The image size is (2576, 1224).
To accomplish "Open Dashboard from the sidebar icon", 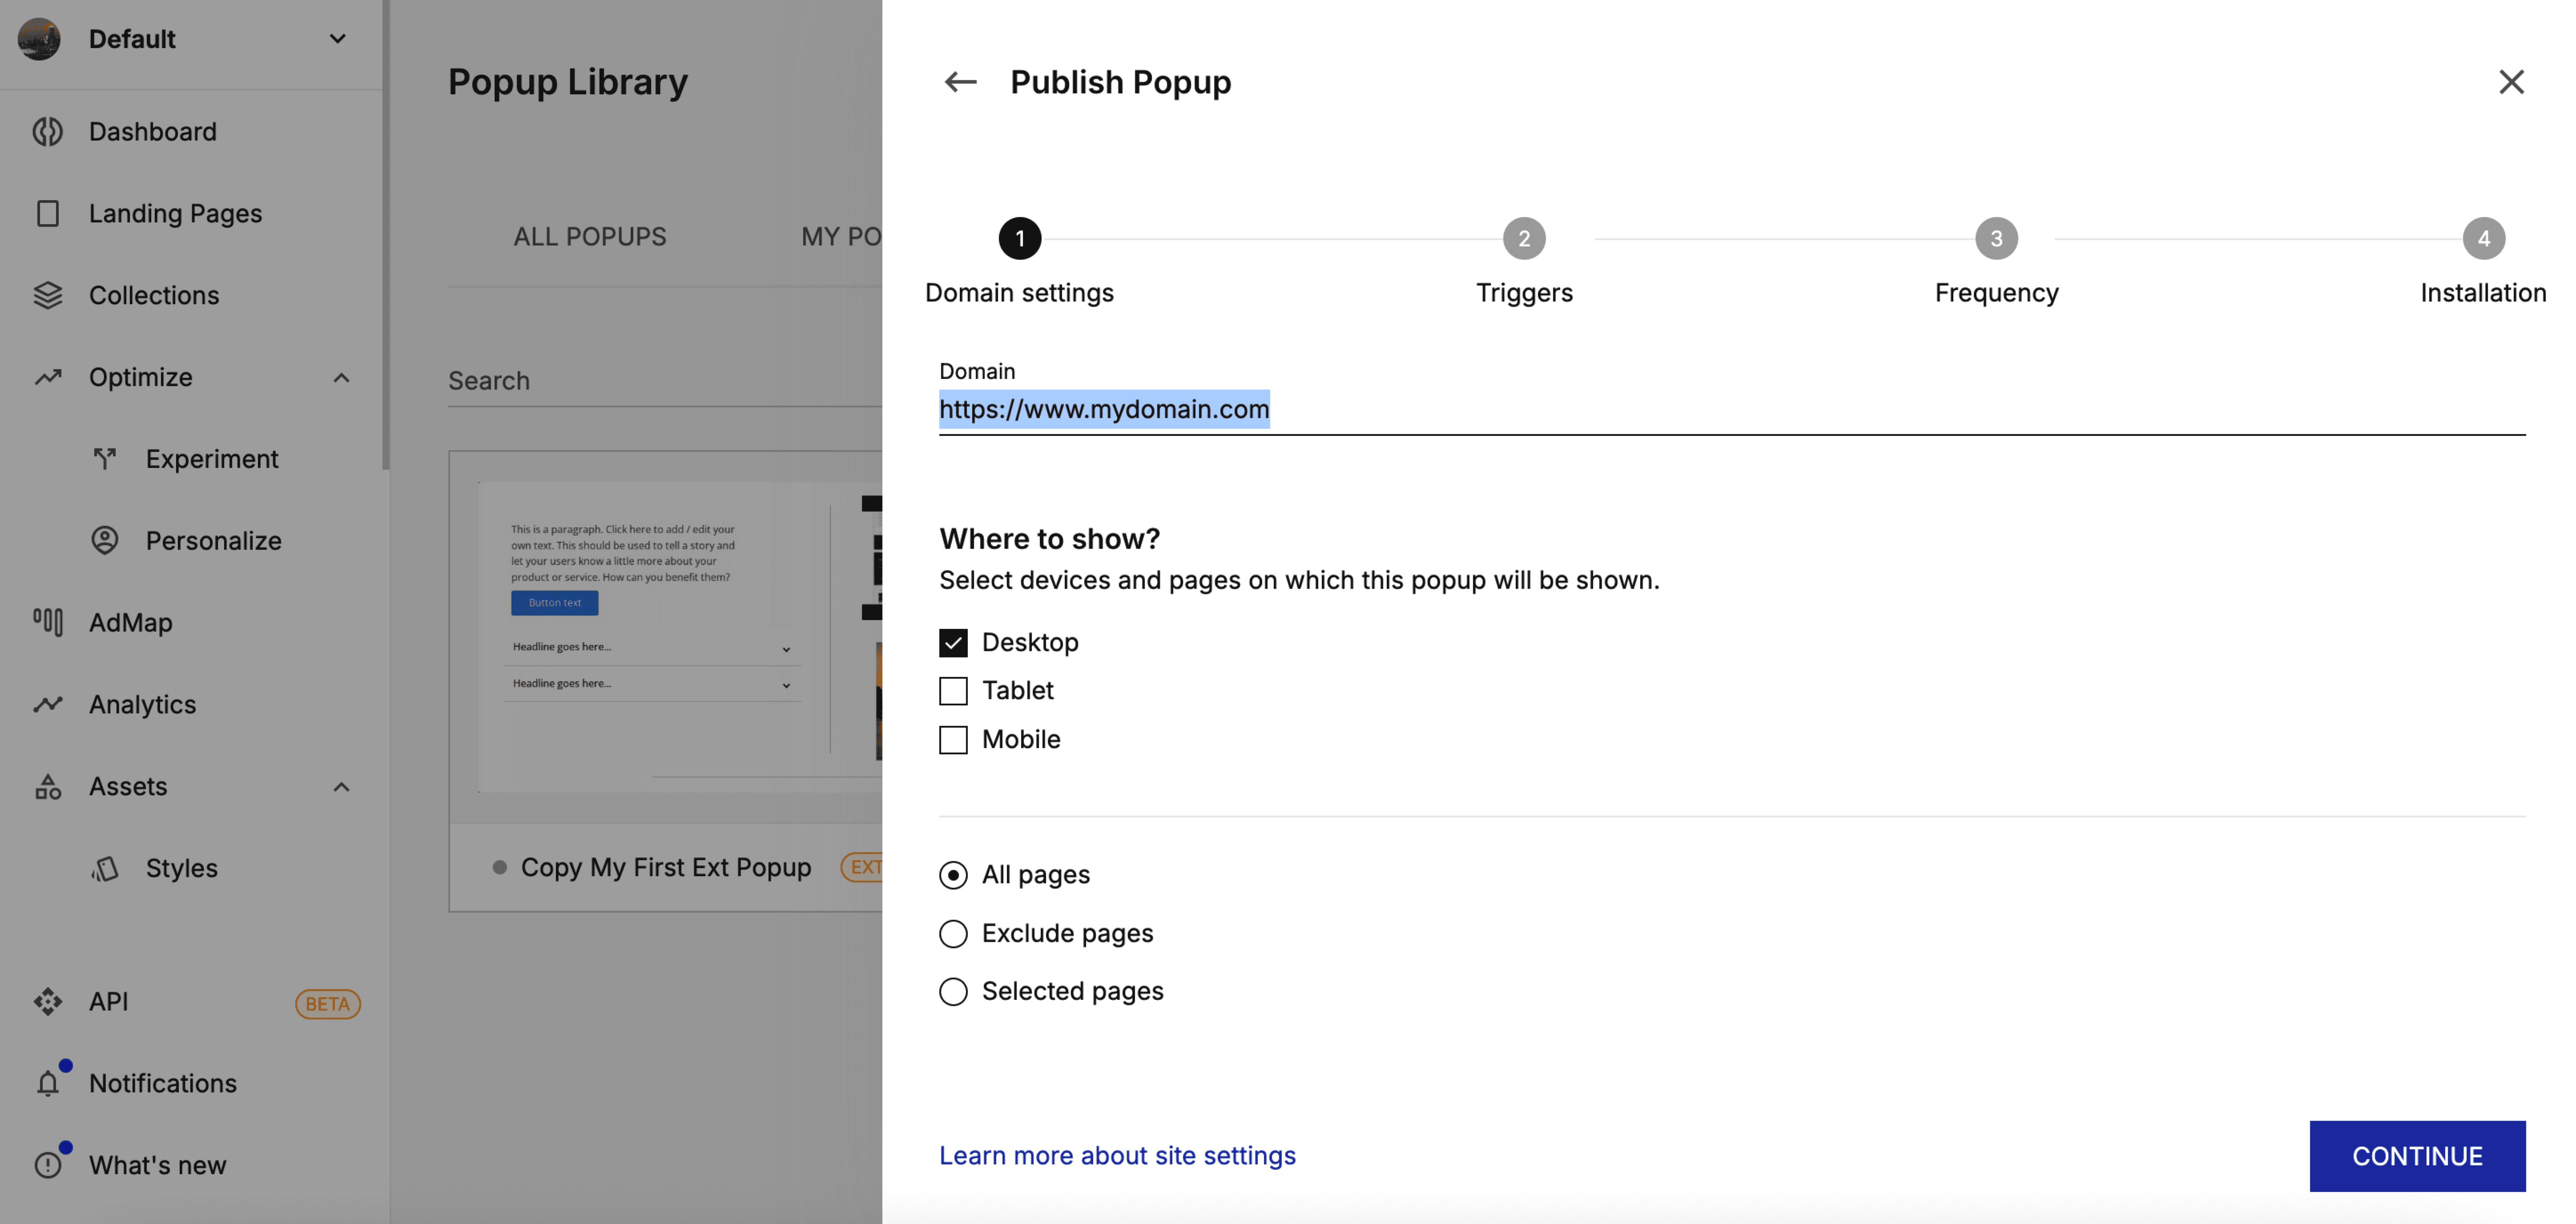I will pyautogui.click(x=47, y=132).
